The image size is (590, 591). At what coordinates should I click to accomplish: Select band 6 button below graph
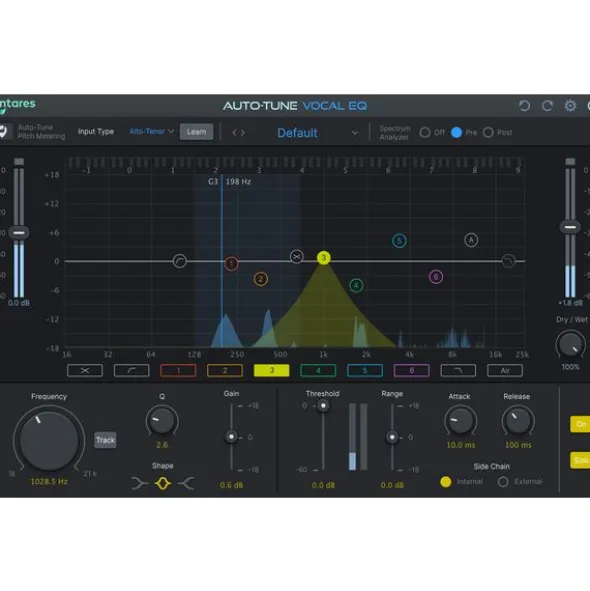point(411,371)
